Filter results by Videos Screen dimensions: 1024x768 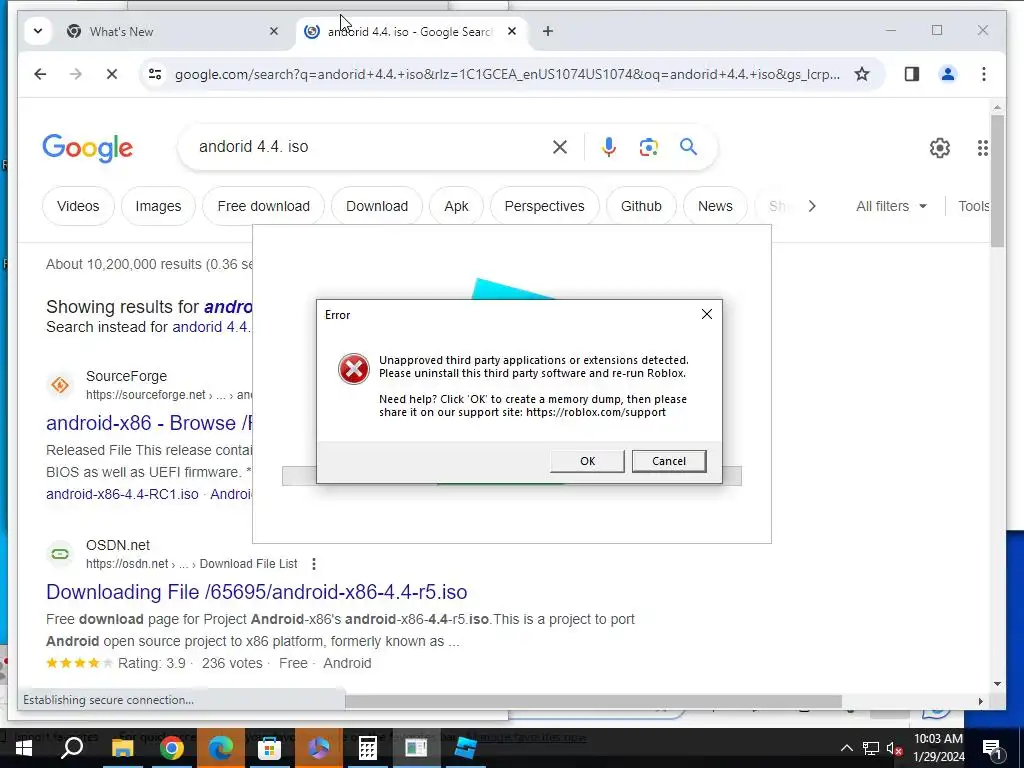tap(78, 206)
